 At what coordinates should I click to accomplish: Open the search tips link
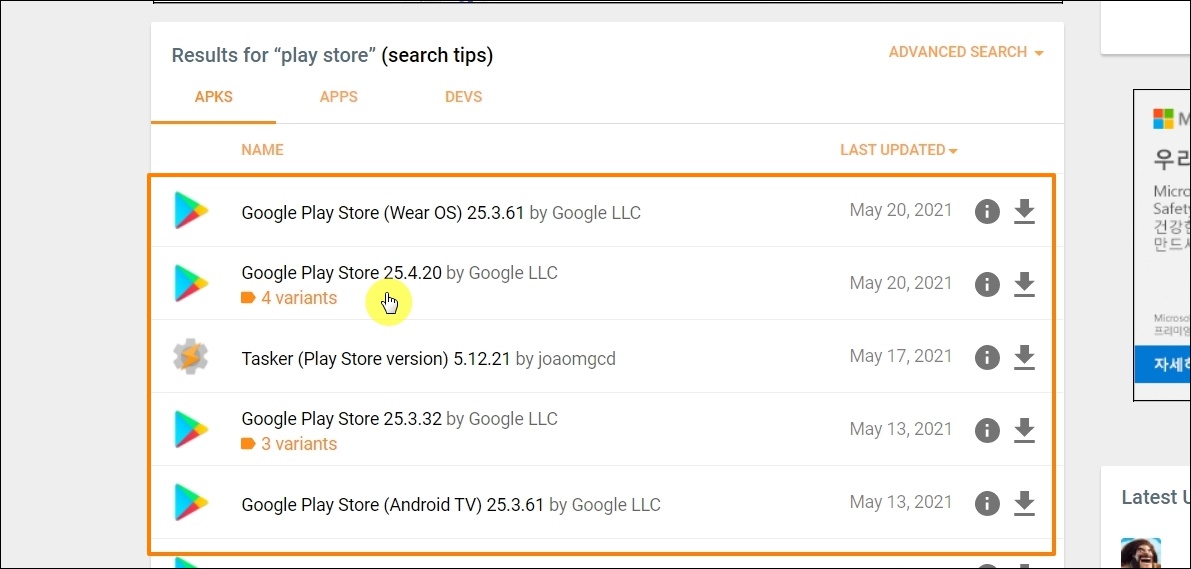tap(437, 55)
